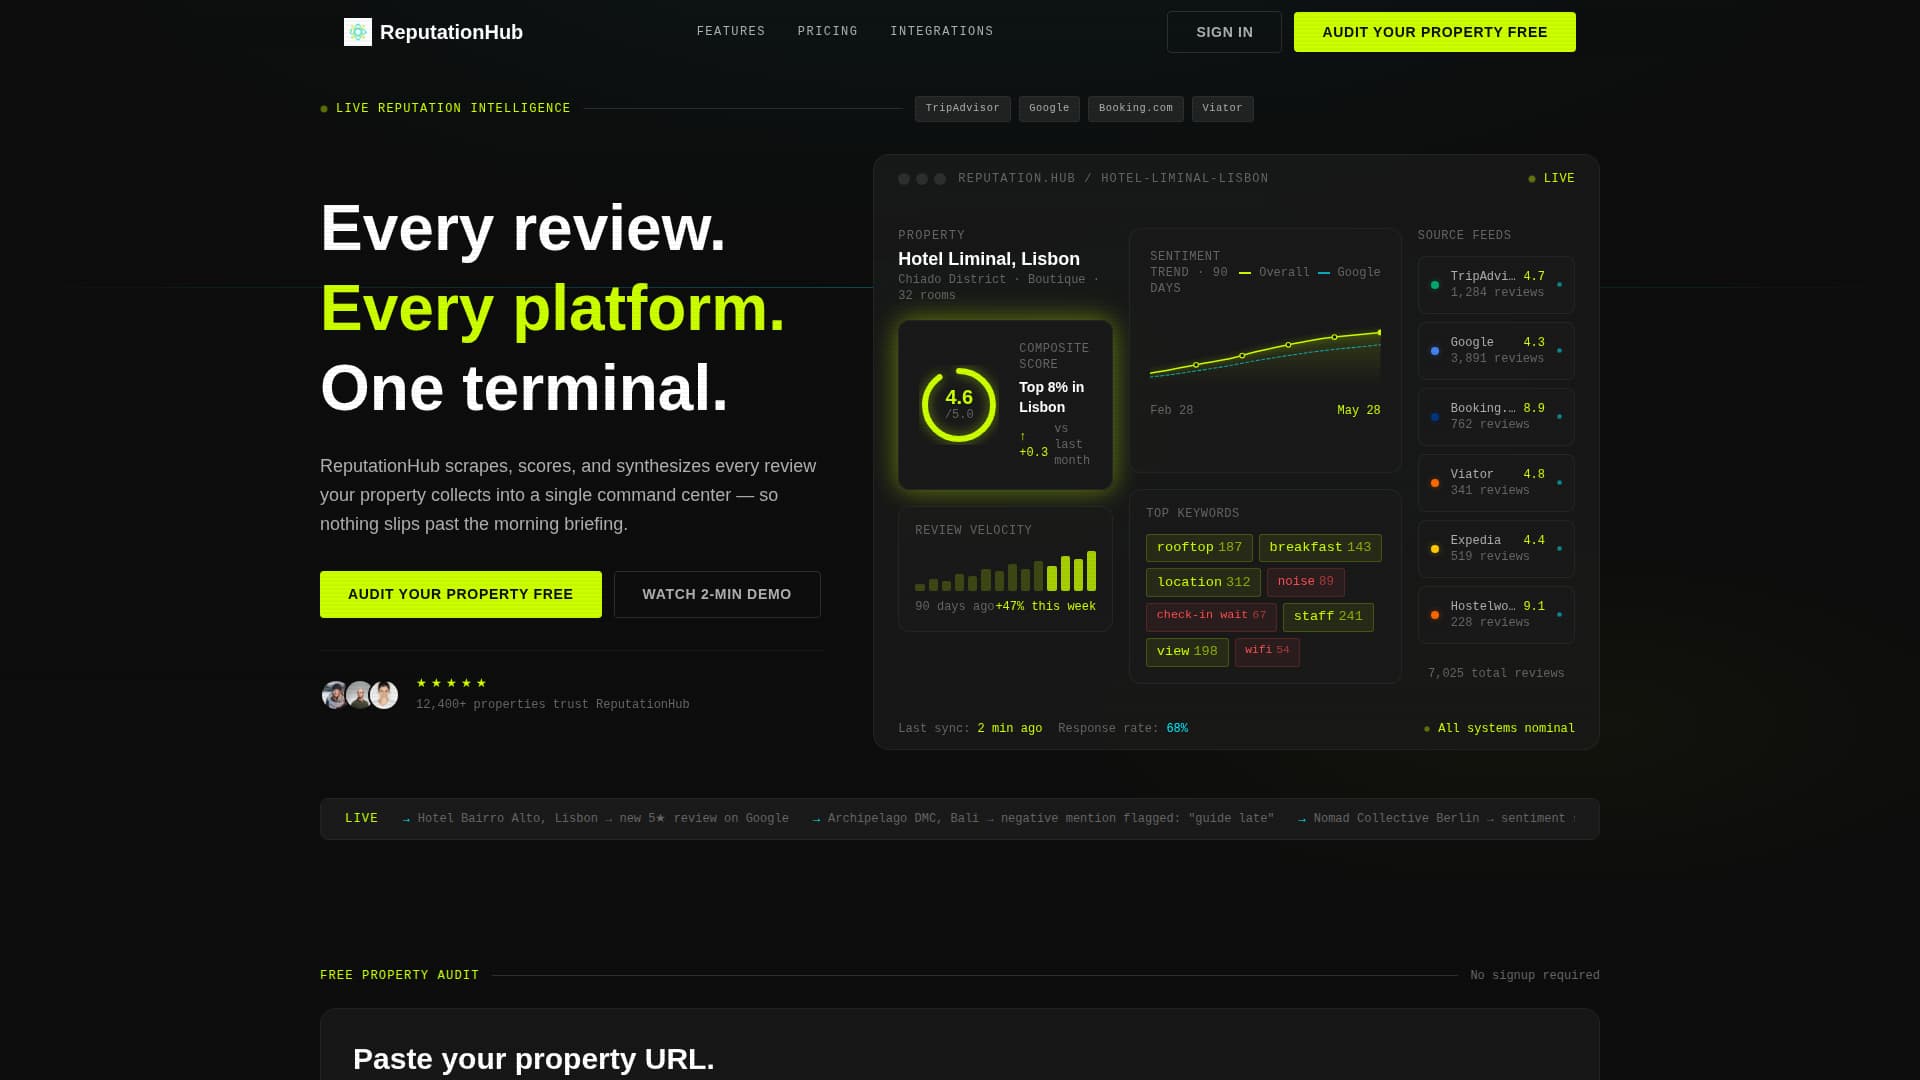Select the wifi 54 keyword chip
This screenshot has width=1920, height=1080.
1267,651
